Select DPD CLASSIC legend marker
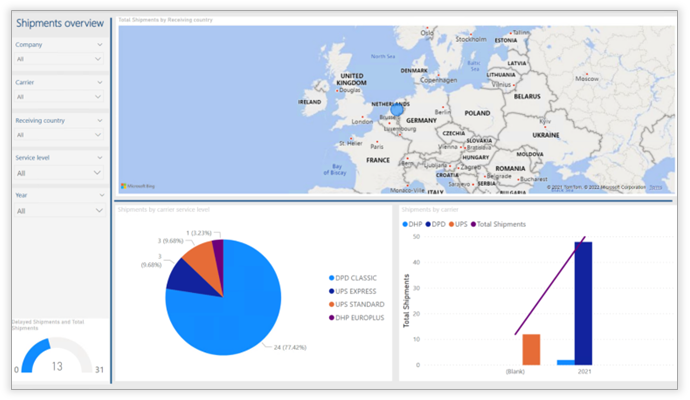 point(331,278)
